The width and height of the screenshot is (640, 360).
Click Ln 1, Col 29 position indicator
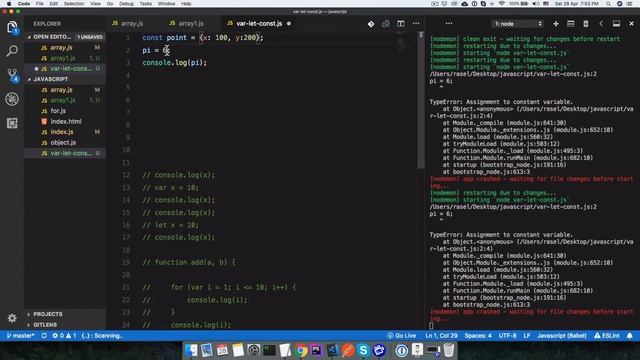click(441, 336)
